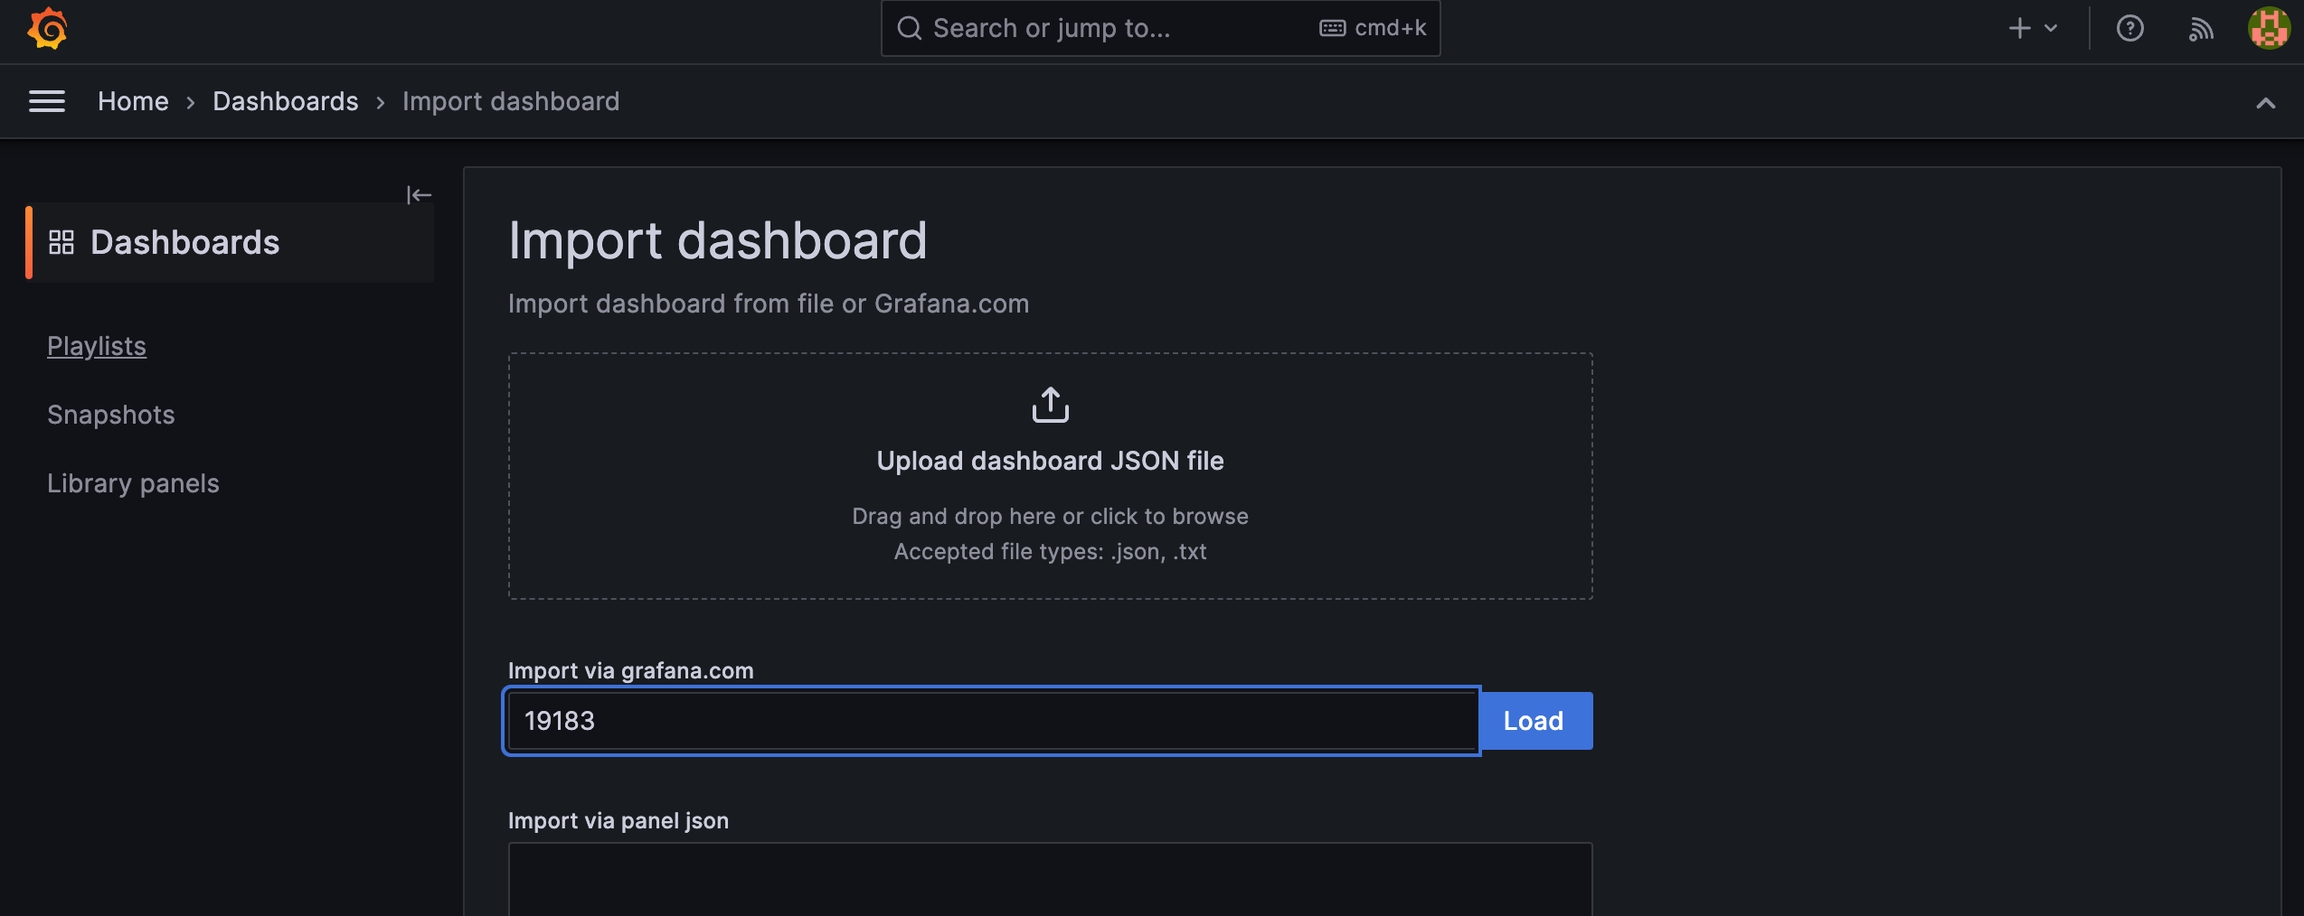This screenshot has width=2304, height=916.
Task: Open the Library panels sidebar item
Action: (x=133, y=484)
